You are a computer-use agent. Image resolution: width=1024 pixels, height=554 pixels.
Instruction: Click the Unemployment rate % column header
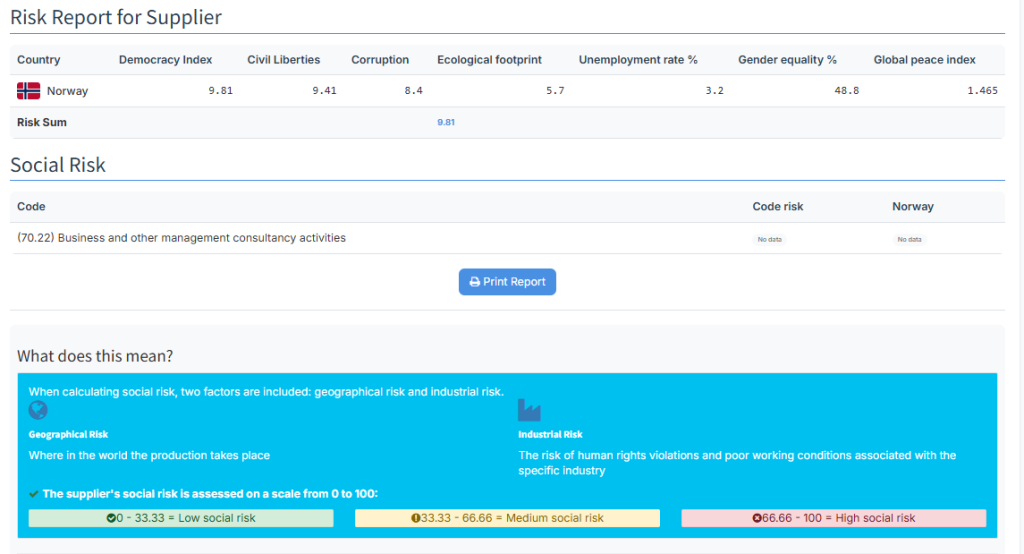pyautogui.click(x=638, y=60)
